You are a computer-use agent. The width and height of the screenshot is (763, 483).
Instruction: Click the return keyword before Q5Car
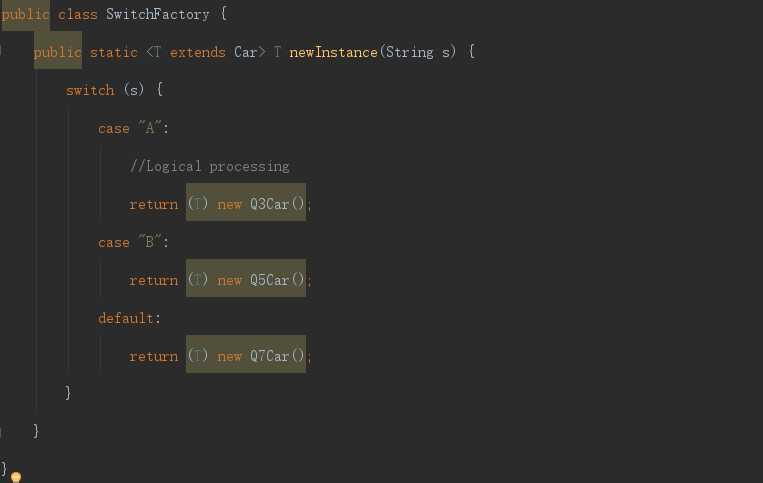[x=154, y=280]
